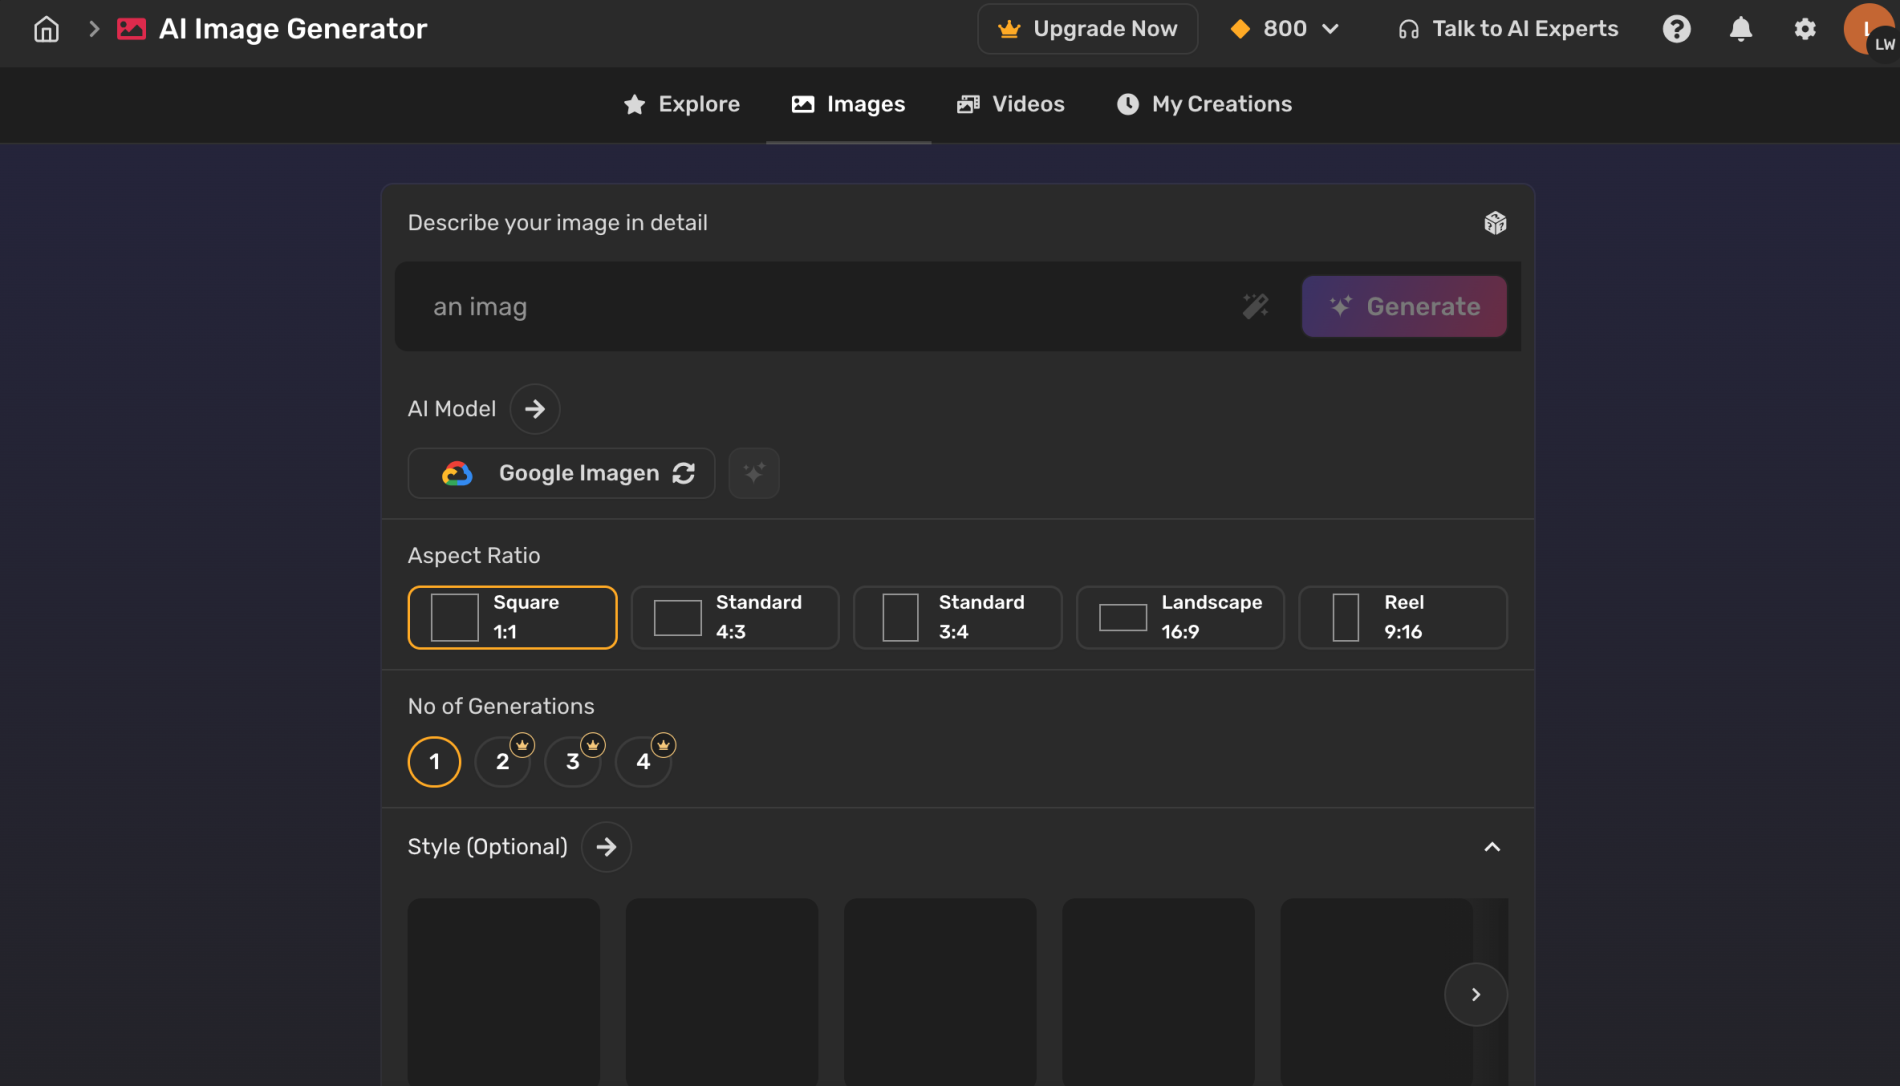Switch to the Videos tab
This screenshot has width=1900, height=1086.
pyautogui.click(x=1011, y=104)
